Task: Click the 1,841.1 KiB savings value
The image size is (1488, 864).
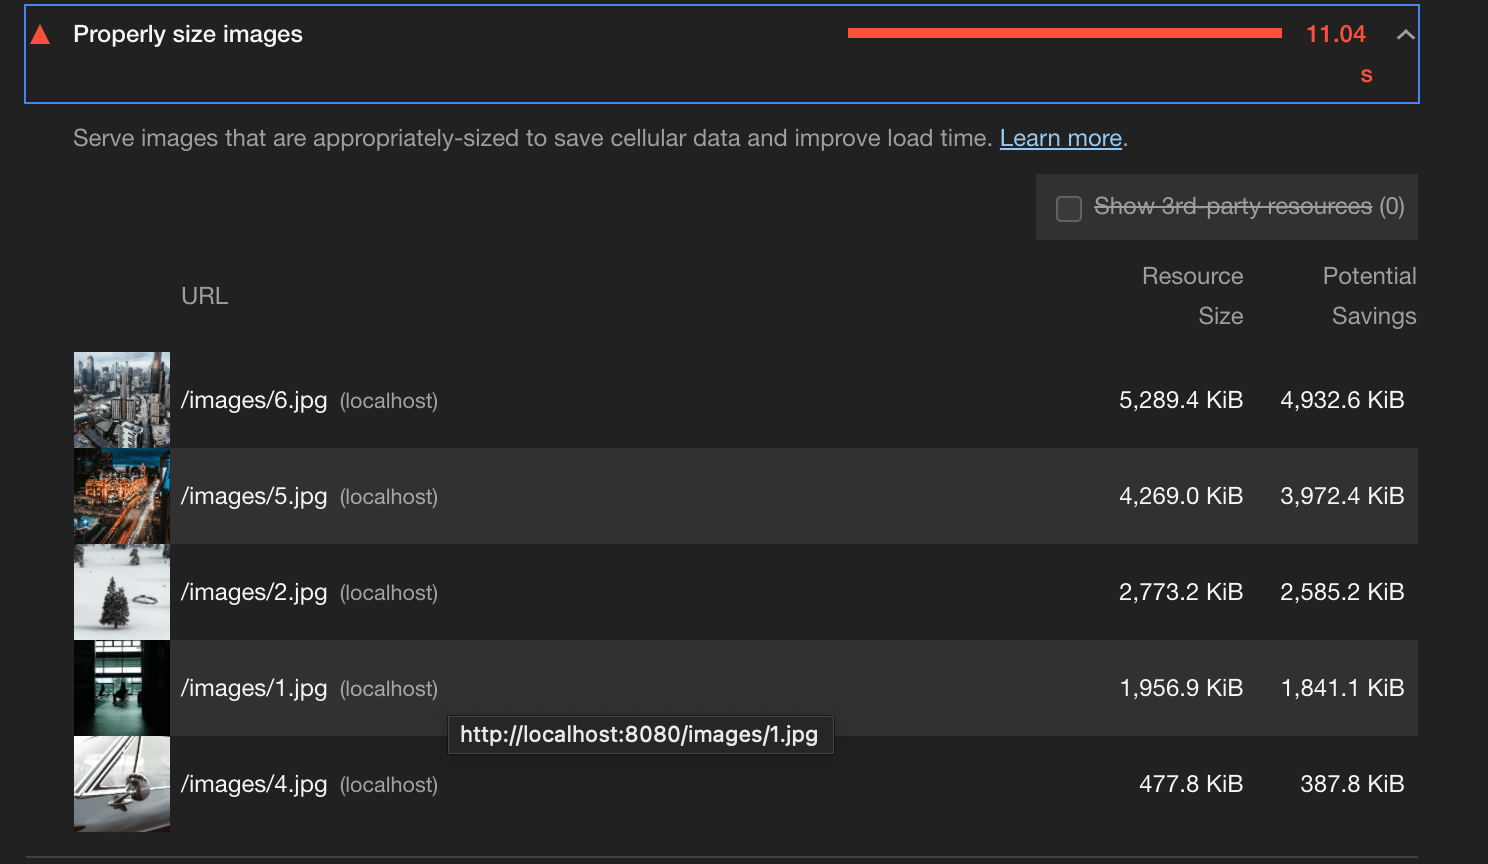Action: point(1342,688)
